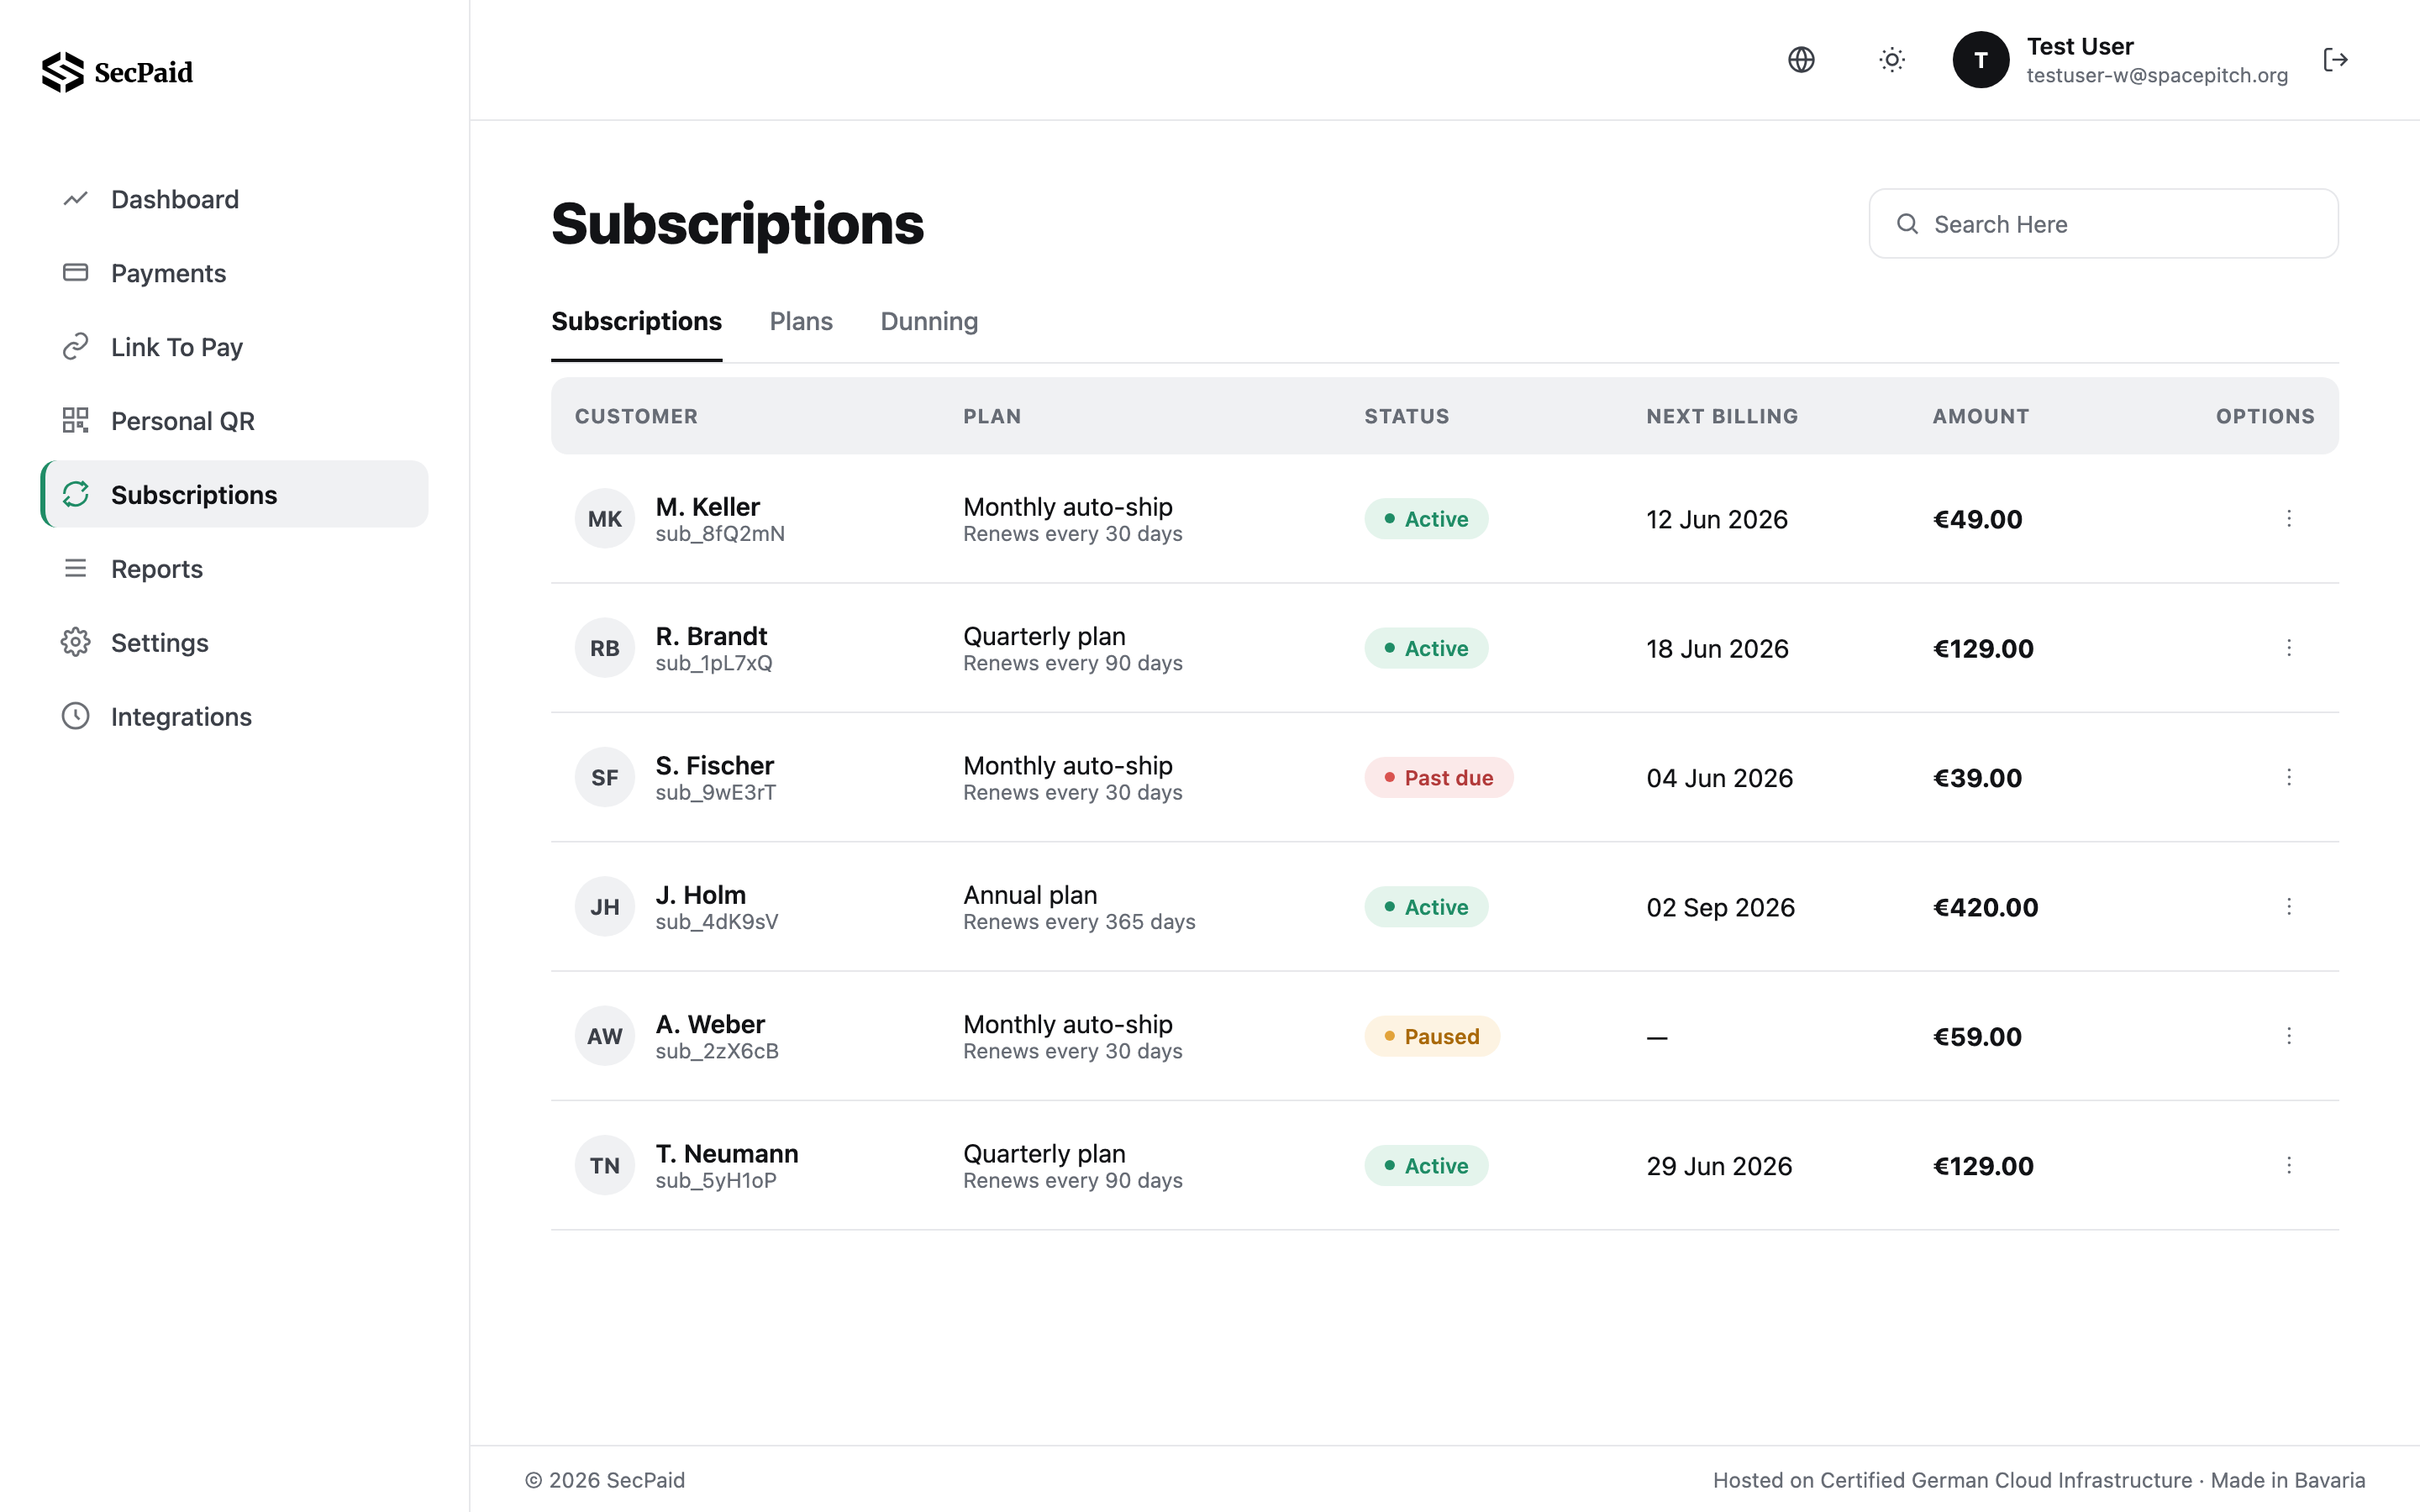This screenshot has width=2420, height=1512.
Task: Click the MK customer avatar
Action: coord(605,518)
